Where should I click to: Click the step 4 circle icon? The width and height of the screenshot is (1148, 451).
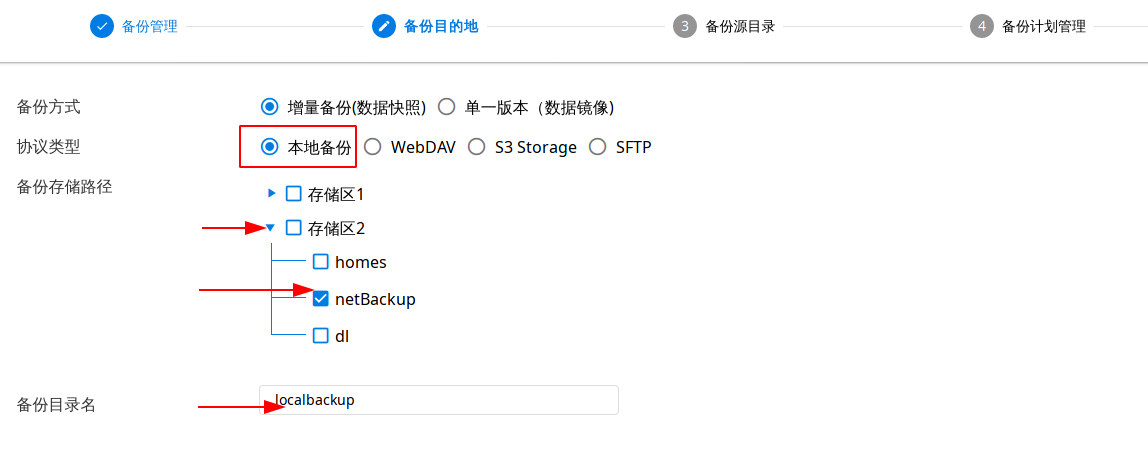[982, 26]
